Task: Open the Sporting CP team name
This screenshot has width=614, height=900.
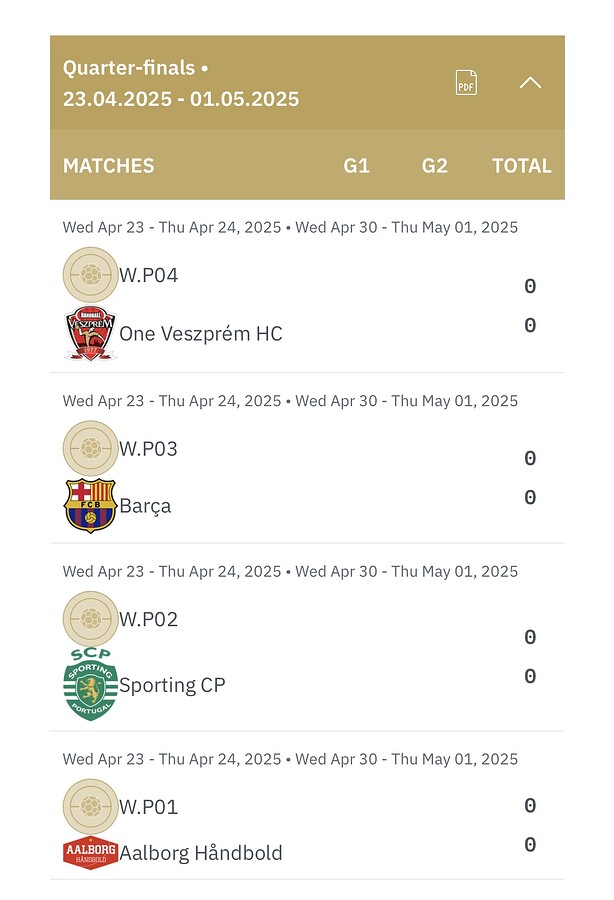Action: [x=172, y=685]
